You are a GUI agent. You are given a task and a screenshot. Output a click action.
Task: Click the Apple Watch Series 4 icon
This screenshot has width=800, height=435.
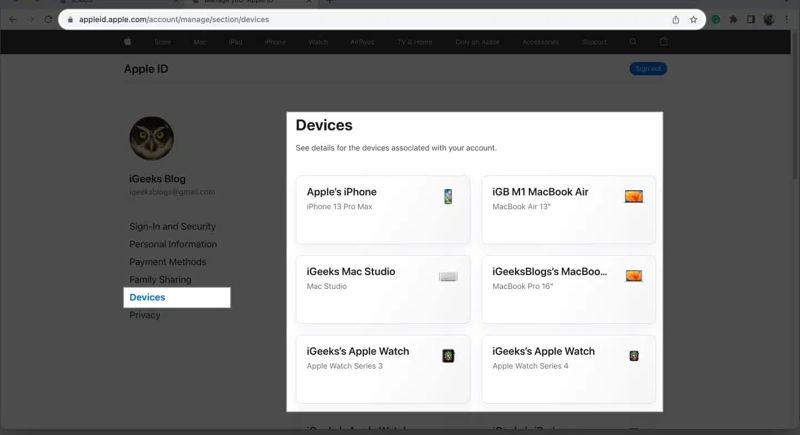634,355
